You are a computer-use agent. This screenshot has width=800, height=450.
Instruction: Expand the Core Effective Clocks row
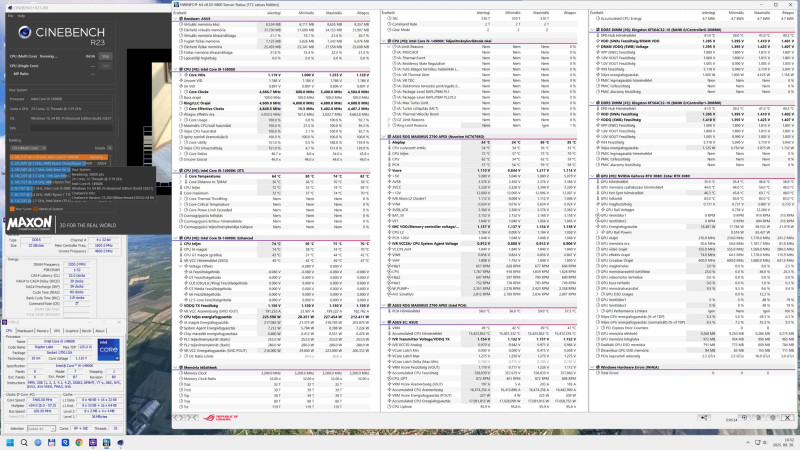pos(181,109)
